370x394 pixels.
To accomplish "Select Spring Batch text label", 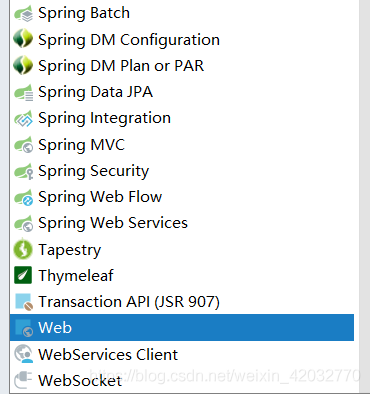I will pyautogui.click(x=84, y=14).
